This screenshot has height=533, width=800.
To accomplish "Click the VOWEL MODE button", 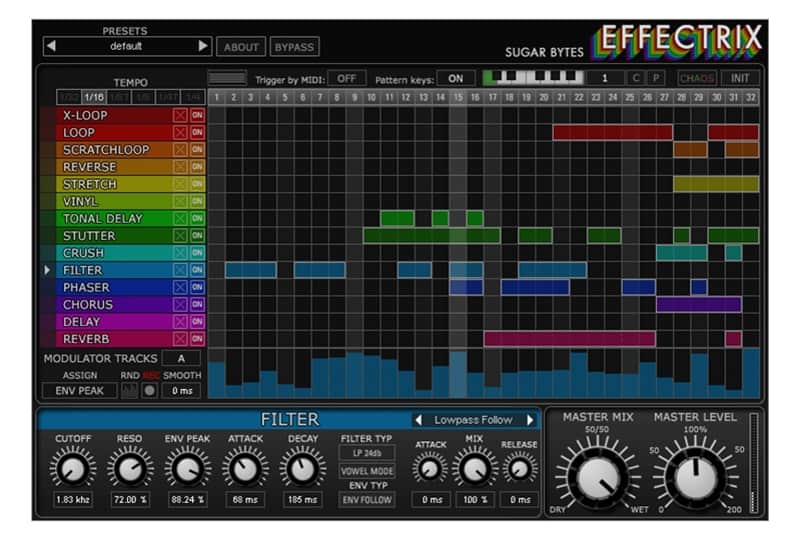I will tap(367, 471).
